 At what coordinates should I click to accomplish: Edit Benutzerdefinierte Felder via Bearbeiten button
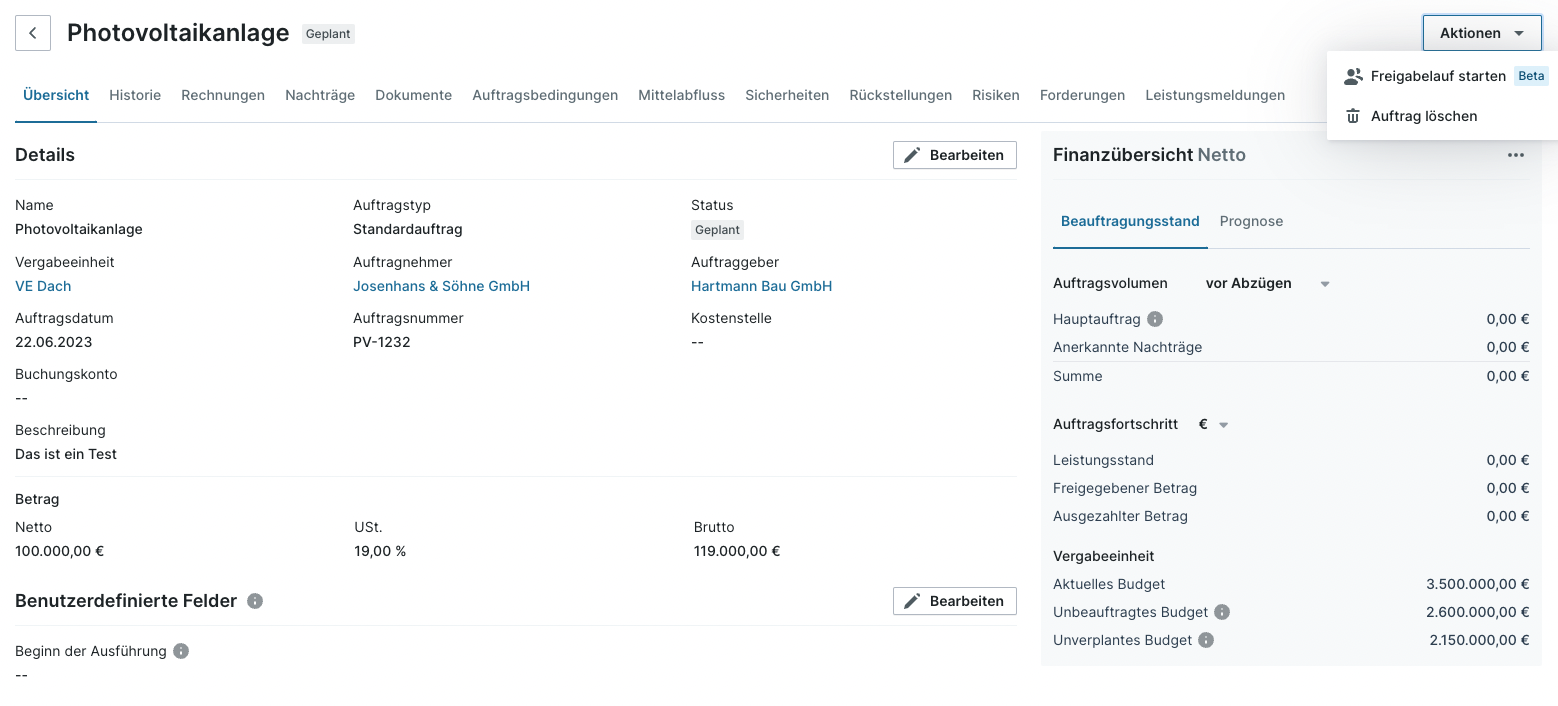pyautogui.click(x=954, y=601)
